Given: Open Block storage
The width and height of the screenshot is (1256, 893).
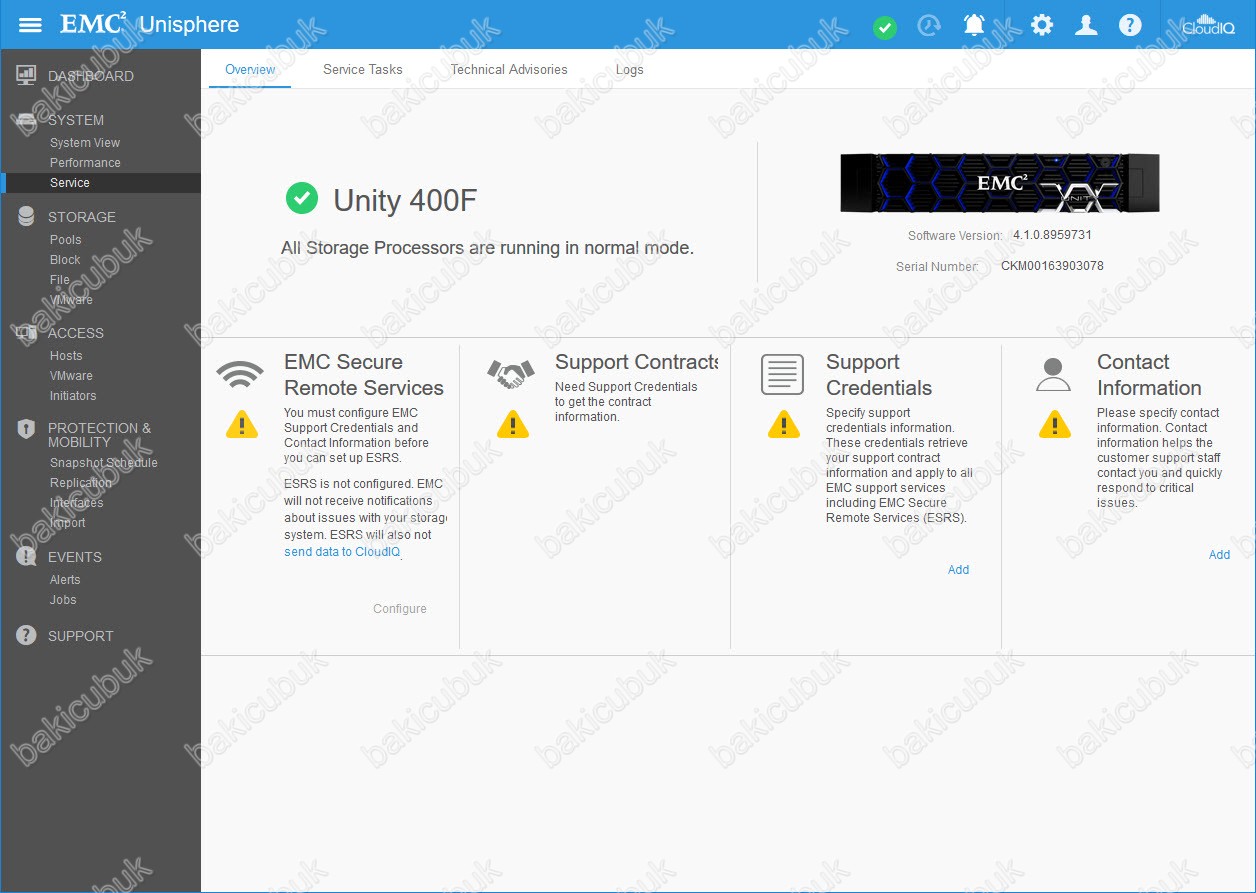Looking at the screenshot, I should coord(65,260).
